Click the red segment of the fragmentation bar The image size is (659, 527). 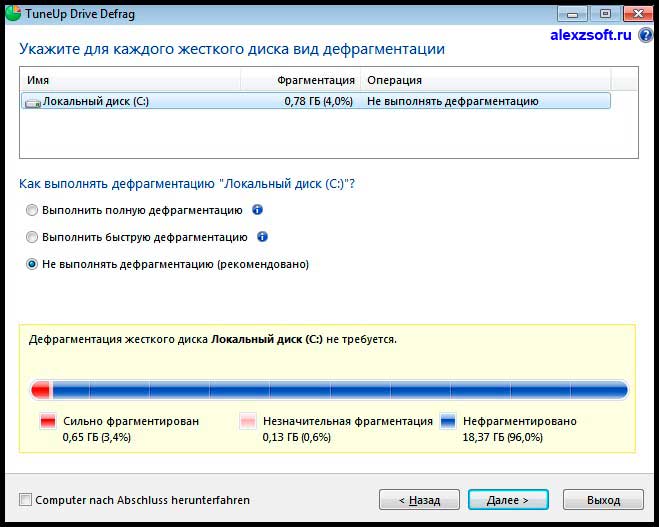(40, 390)
